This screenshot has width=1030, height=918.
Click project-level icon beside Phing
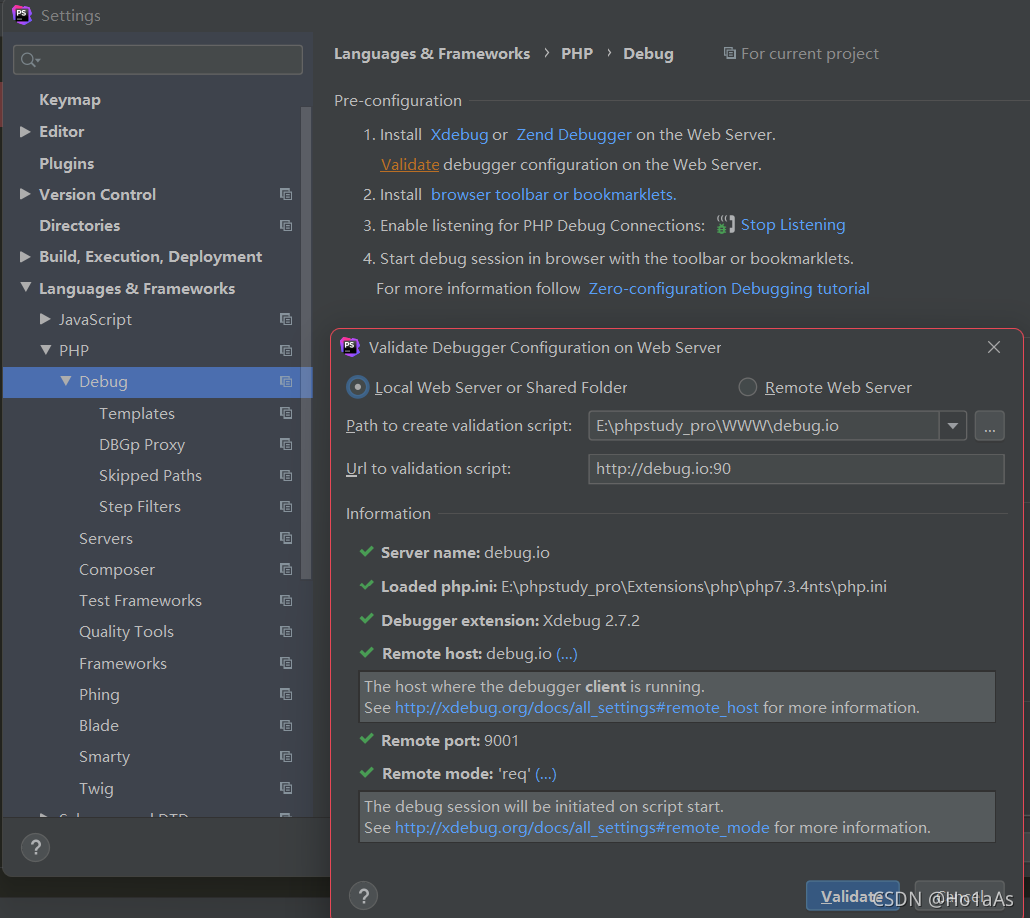point(286,694)
